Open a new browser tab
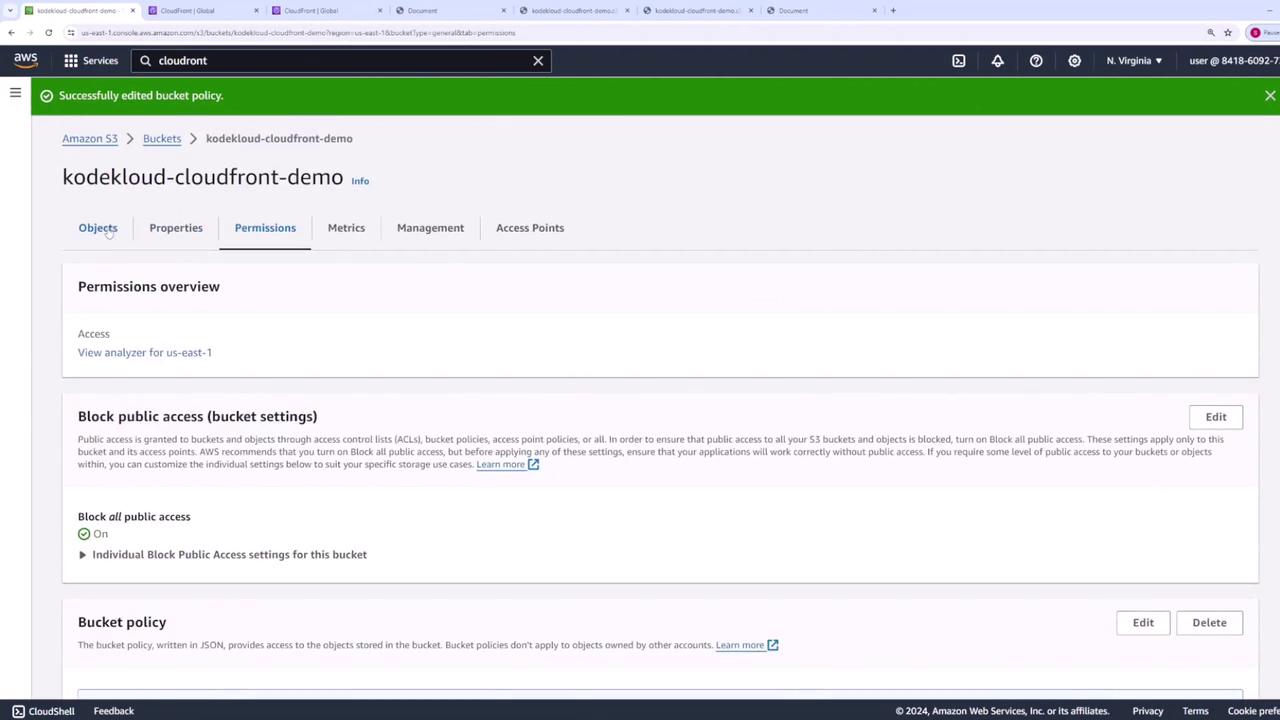The image size is (1280, 720). (x=893, y=10)
